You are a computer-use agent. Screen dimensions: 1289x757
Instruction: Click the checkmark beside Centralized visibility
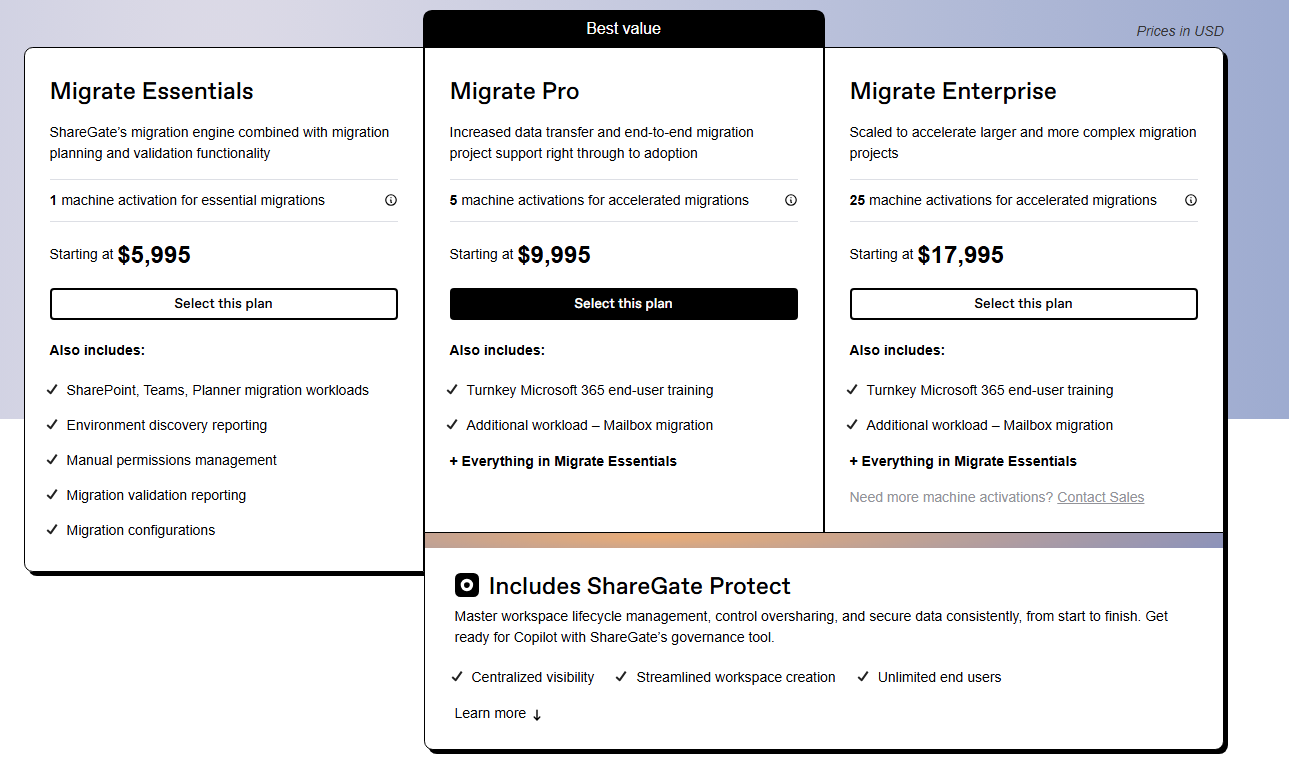(456, 677)
